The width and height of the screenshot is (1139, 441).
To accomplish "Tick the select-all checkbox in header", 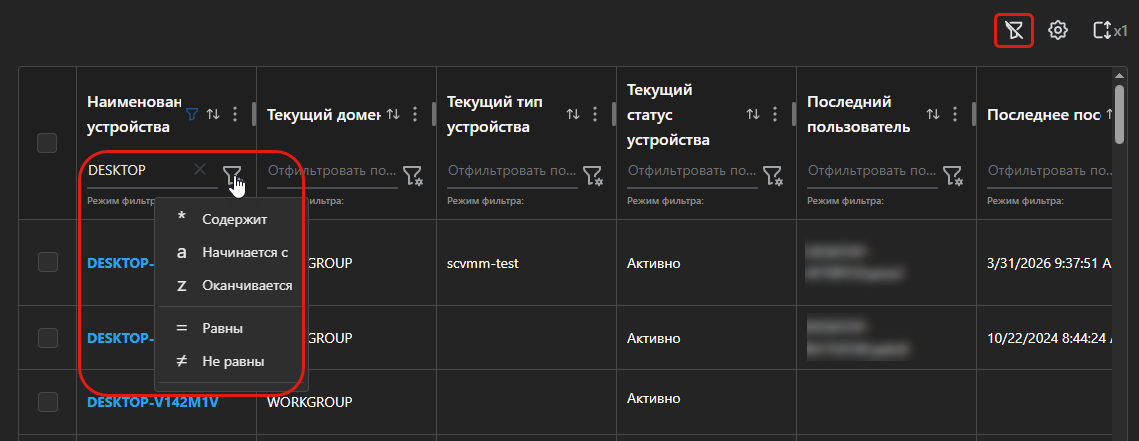I will pyautogui.click(x=47, y=143).
